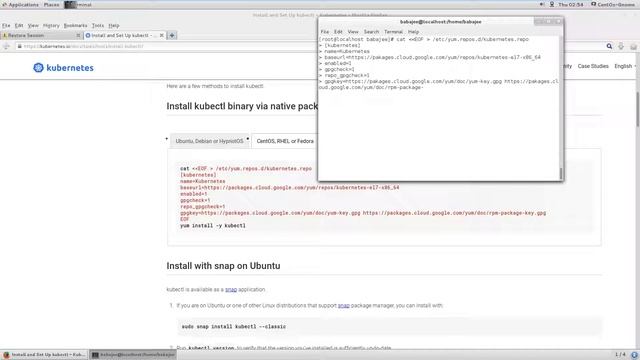
Task: Close the Restore Session tab
Action: pyautogui.click(x=78, y=36)
